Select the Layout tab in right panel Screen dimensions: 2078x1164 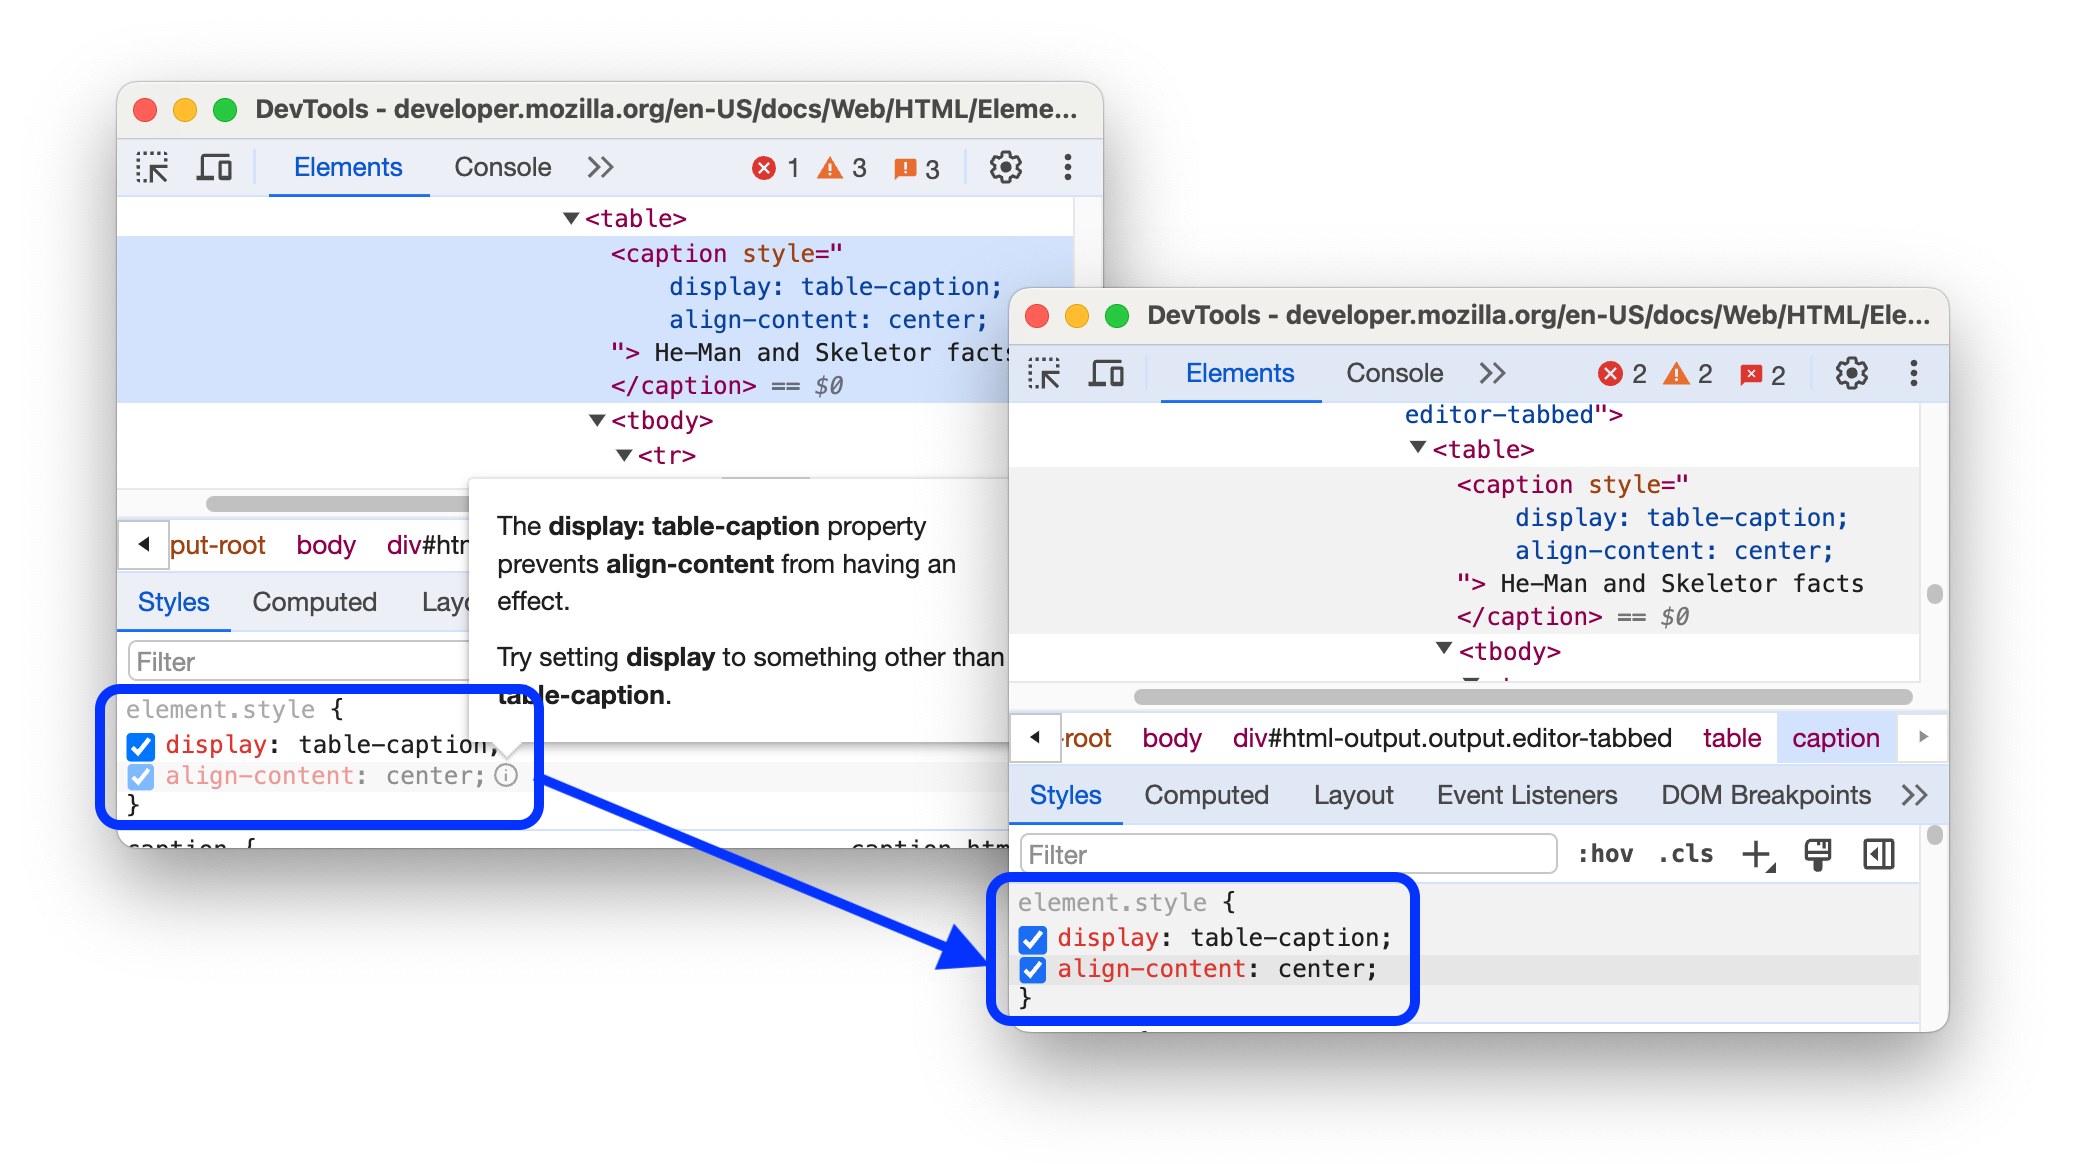[x=1357, y=796]
